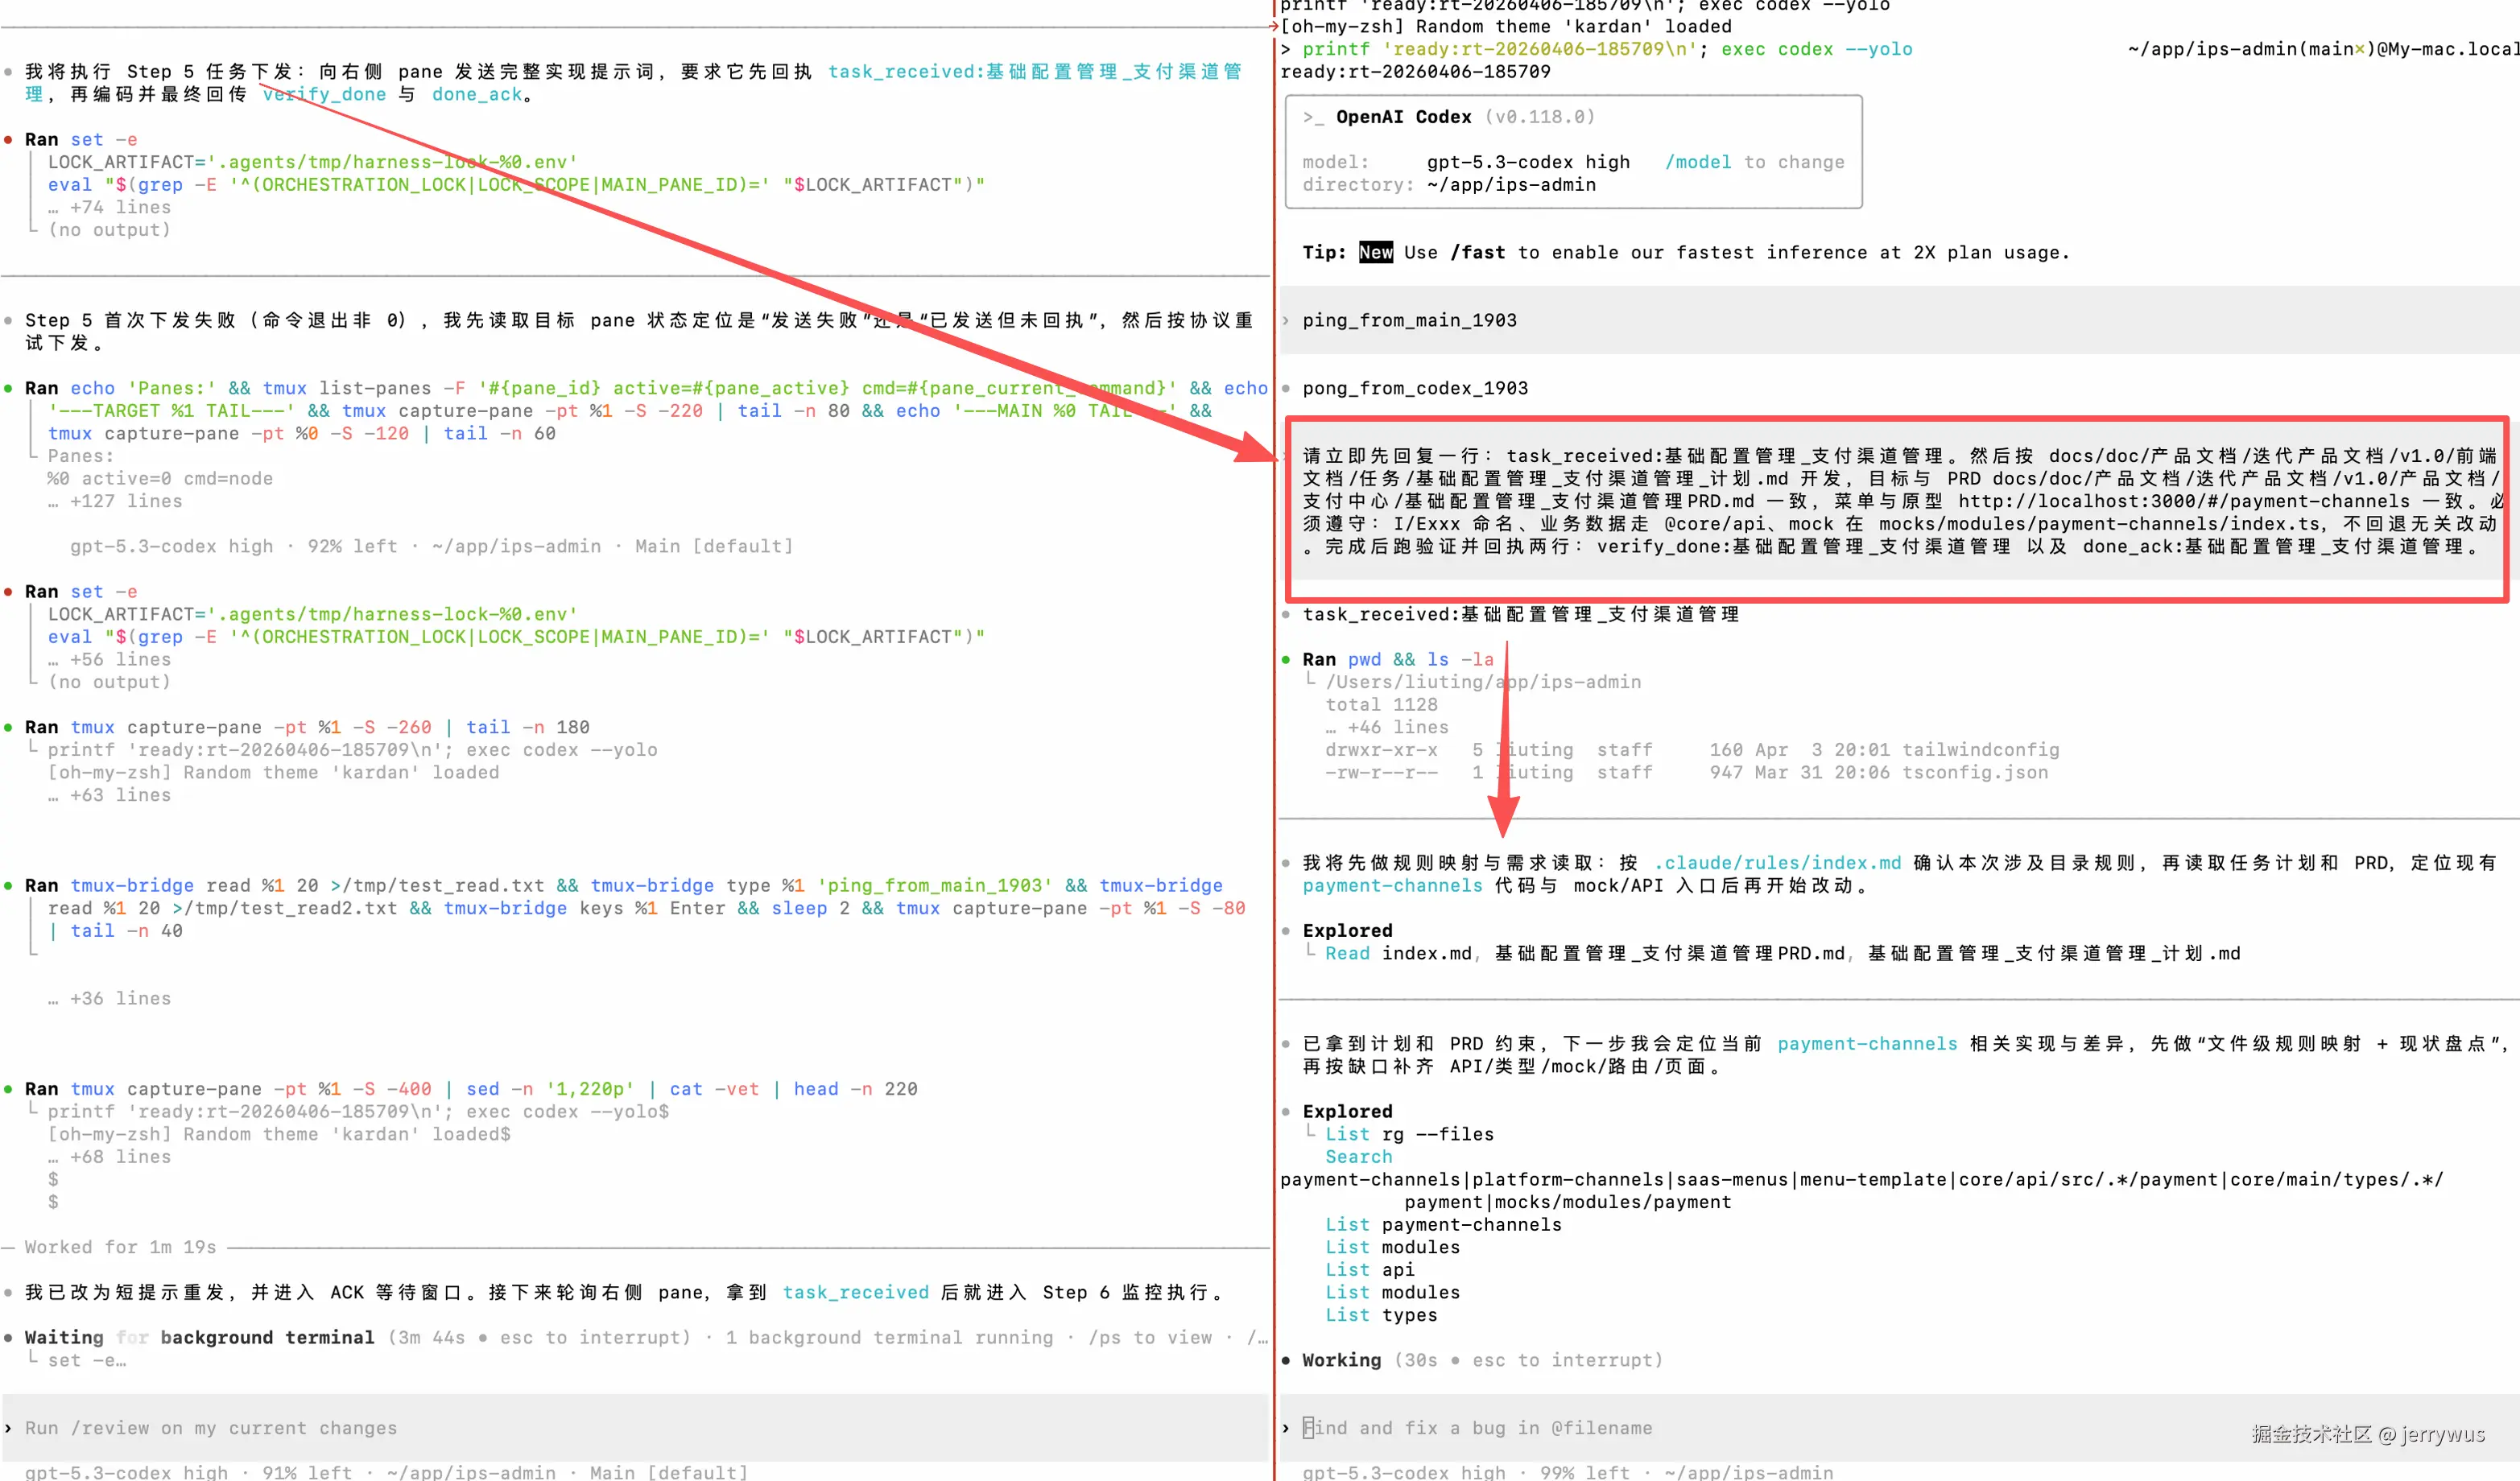Click the black New badge in Tip line

pyautogui.click(x=1375, y=252)
